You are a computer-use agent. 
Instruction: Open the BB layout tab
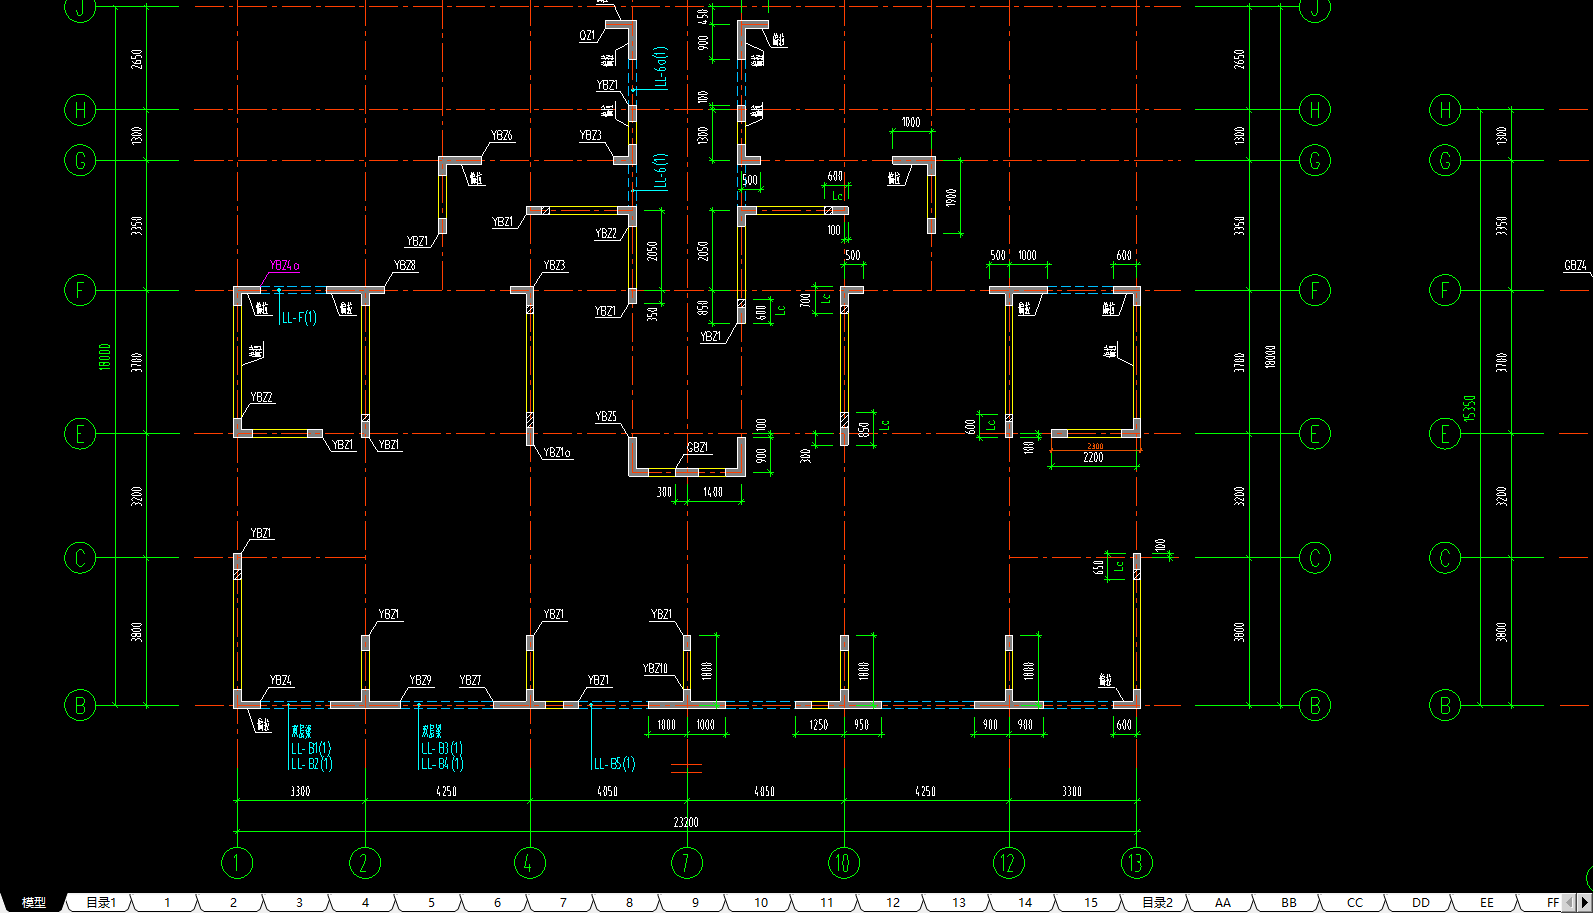[x=1289, y=903]
